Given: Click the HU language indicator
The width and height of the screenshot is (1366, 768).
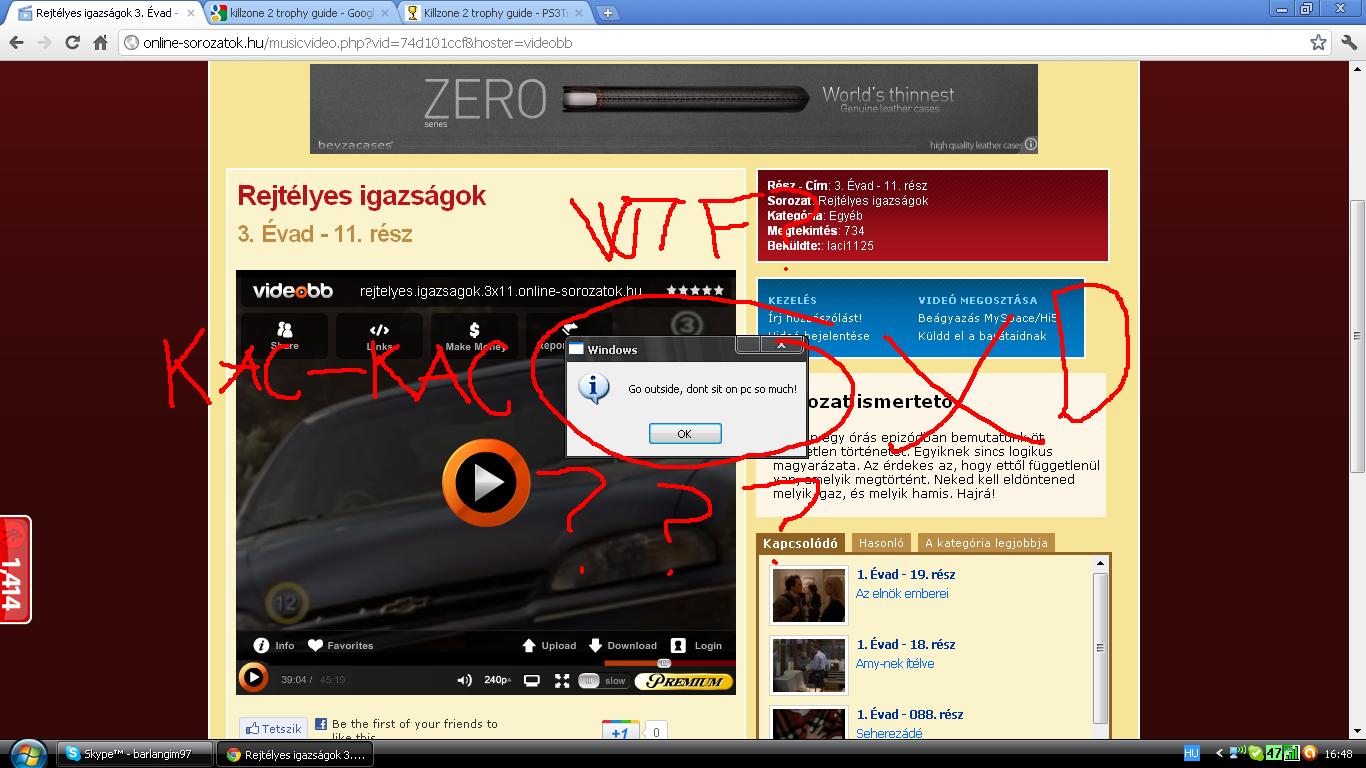Looking at the screenshot, I should pos(1191,753).
